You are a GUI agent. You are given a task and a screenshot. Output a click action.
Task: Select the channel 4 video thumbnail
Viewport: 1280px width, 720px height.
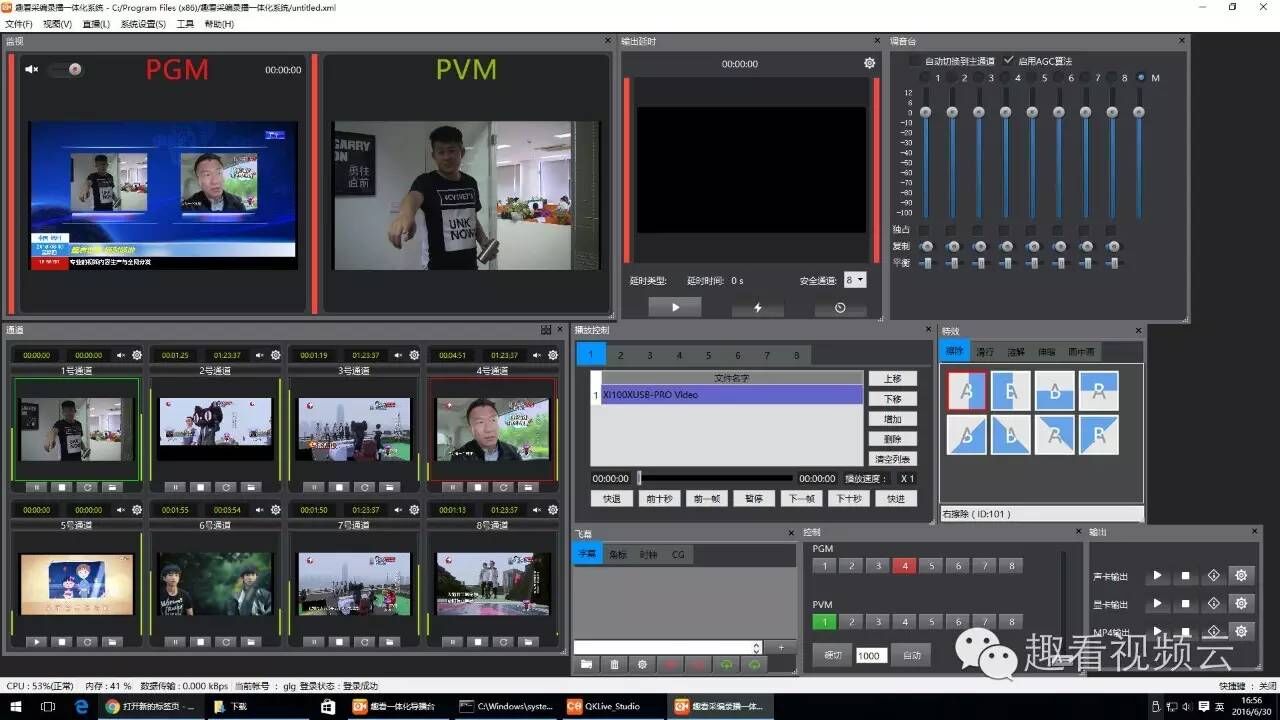(492, 429)
